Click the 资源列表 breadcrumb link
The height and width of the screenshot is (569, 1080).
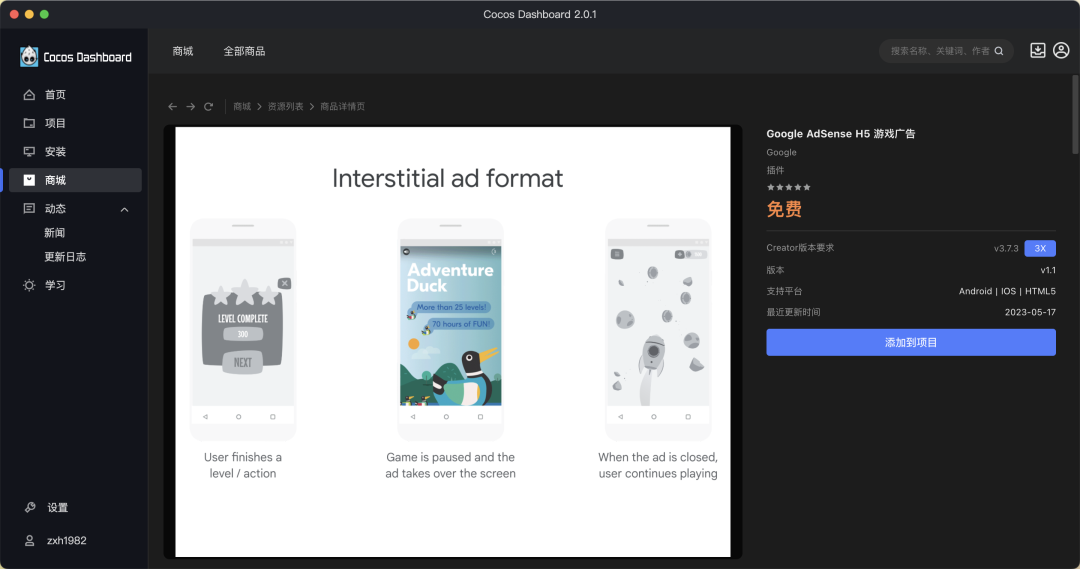(285, 107)
